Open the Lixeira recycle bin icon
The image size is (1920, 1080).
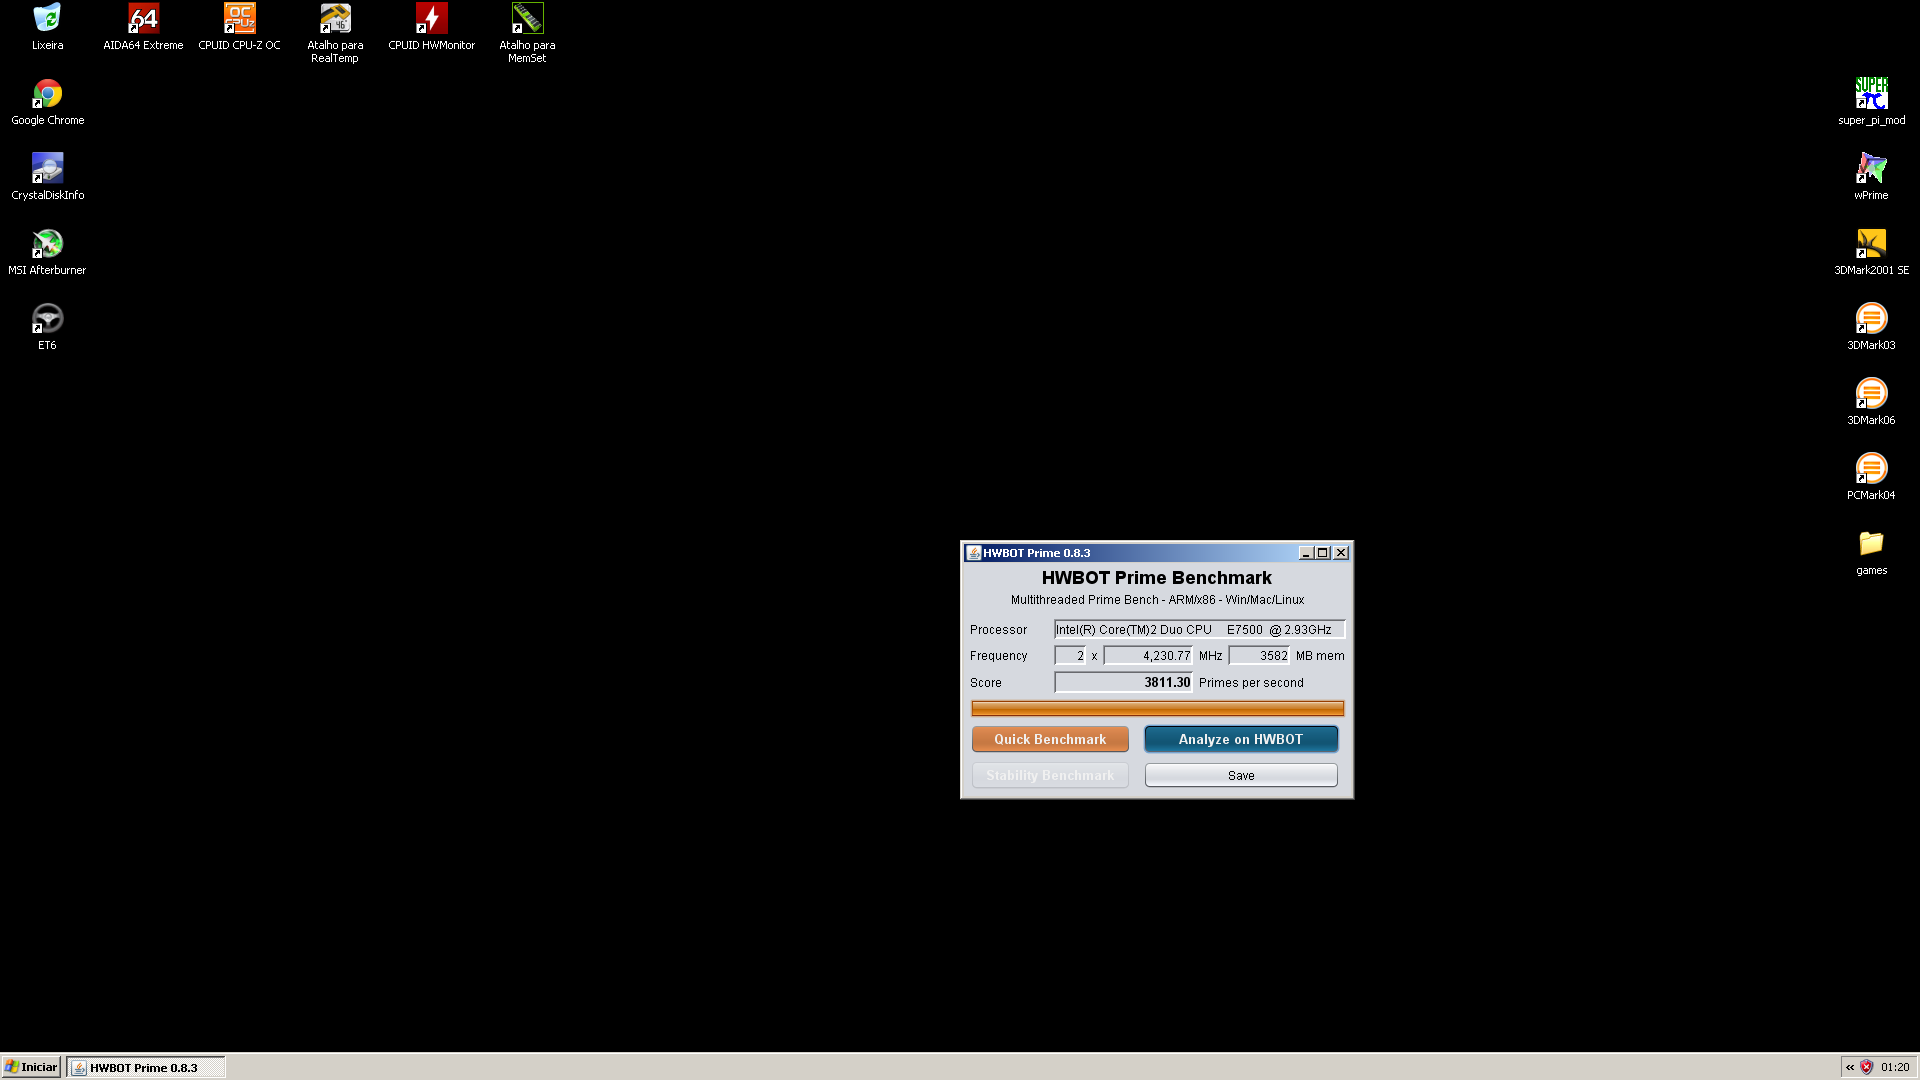(x=47, y=18)
